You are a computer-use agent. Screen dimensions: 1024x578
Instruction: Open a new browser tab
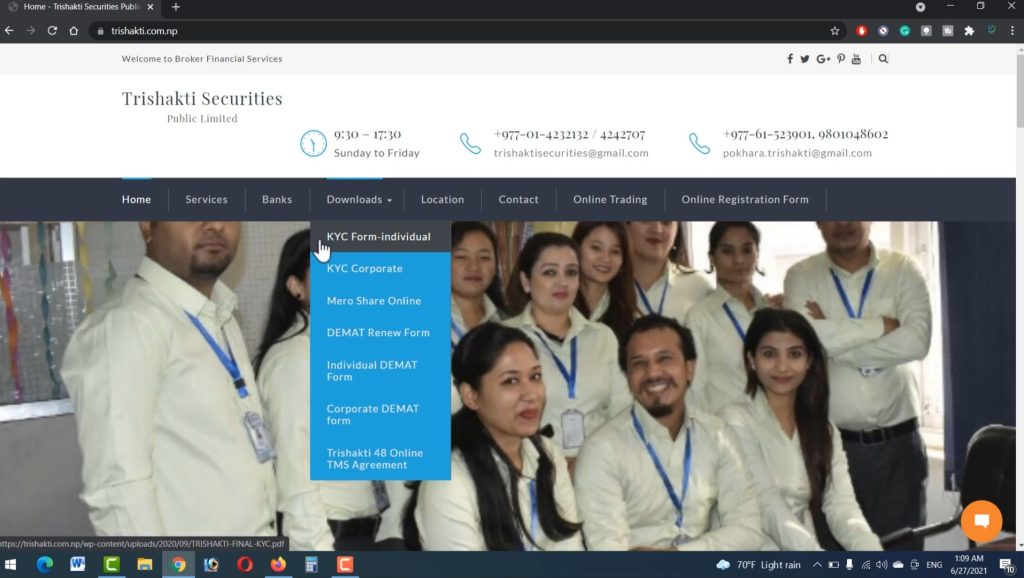click(x=176, y=7)
